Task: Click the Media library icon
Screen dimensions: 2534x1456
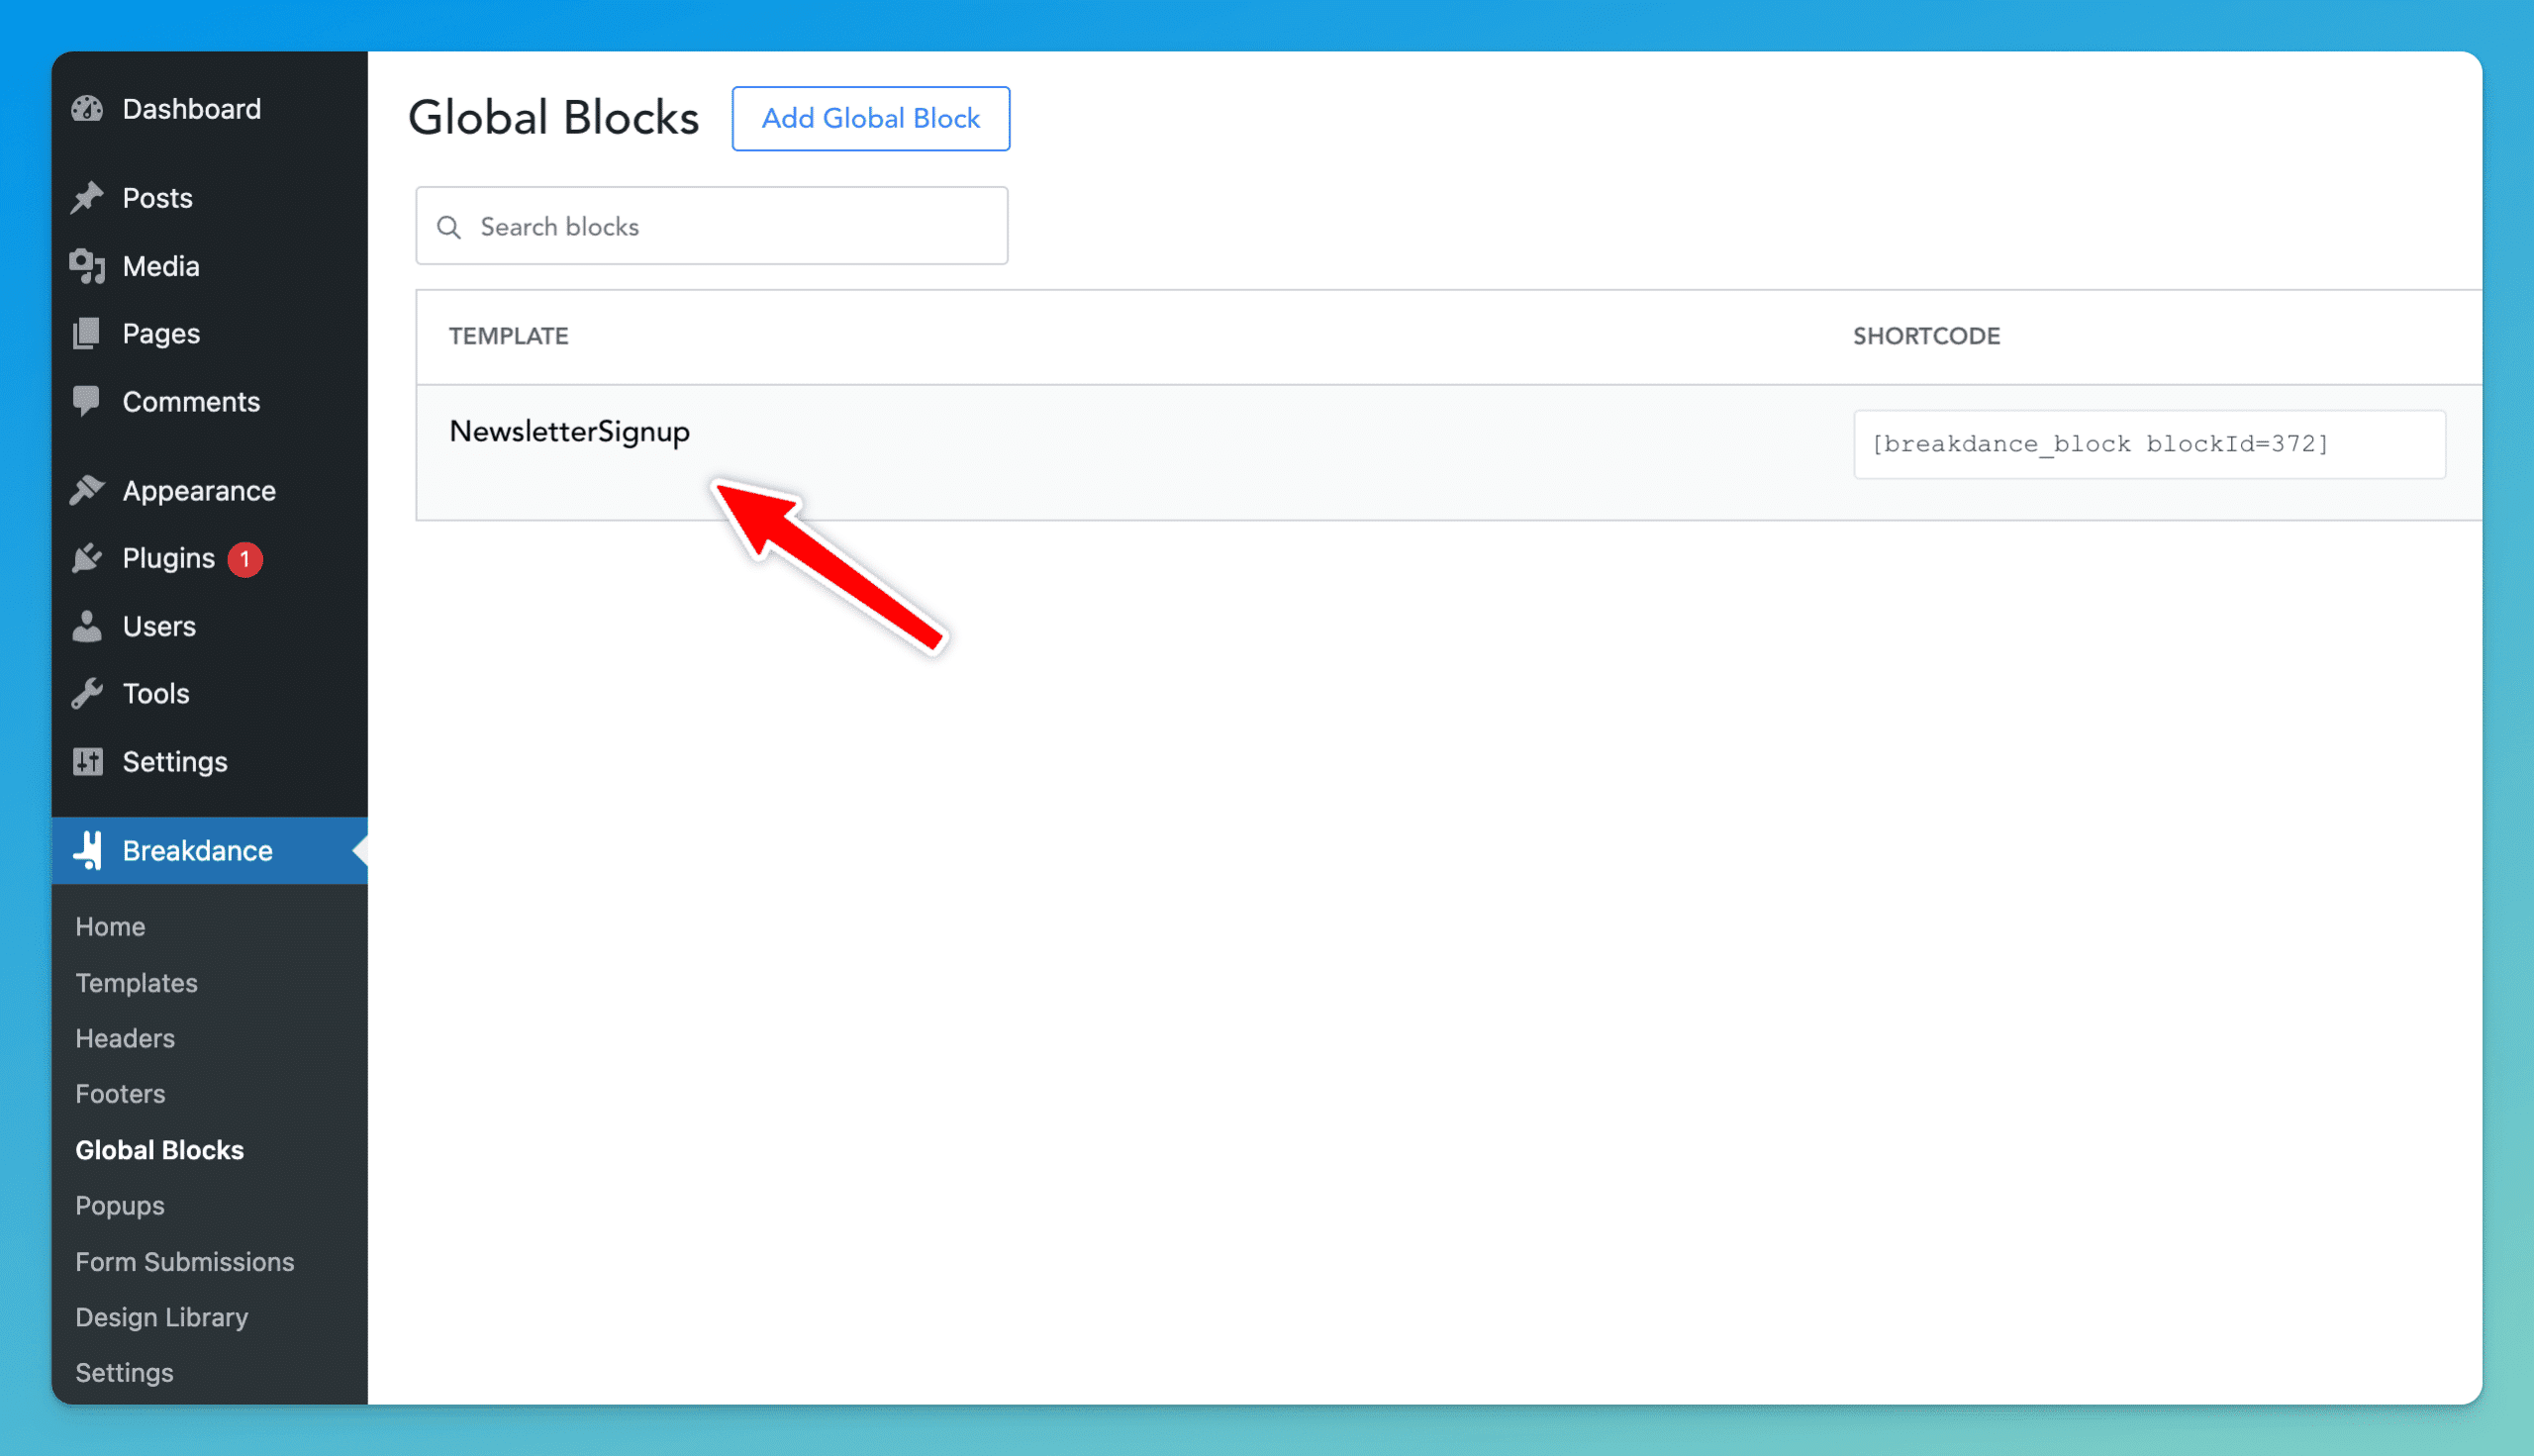Action: pos(88,266)
